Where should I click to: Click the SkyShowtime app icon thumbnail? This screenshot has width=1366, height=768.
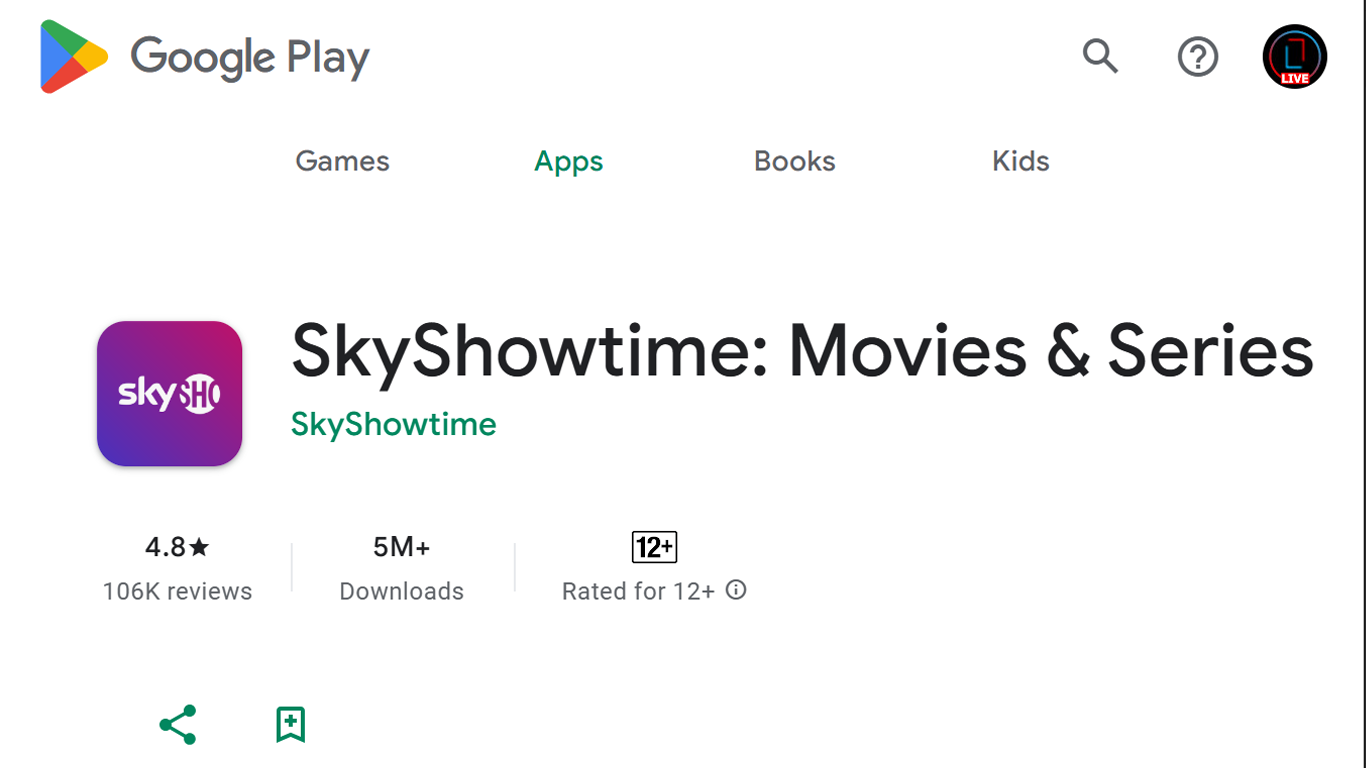click(170, 394)
